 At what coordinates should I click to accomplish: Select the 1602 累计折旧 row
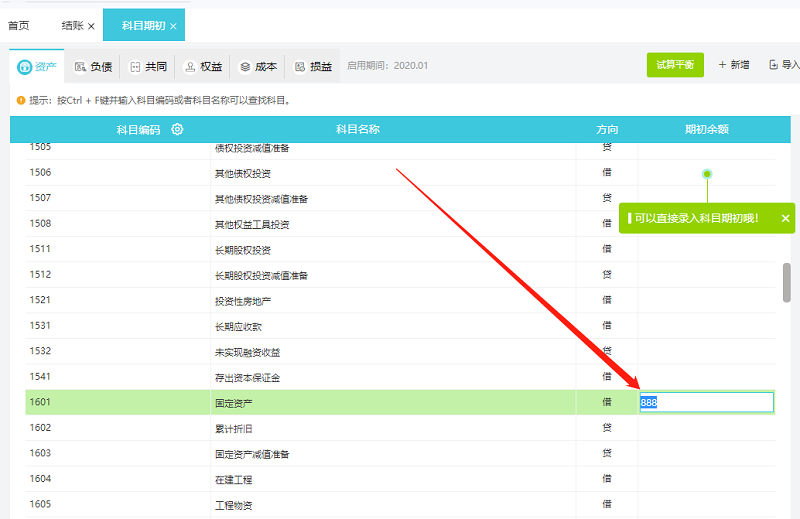pos(300,428)
